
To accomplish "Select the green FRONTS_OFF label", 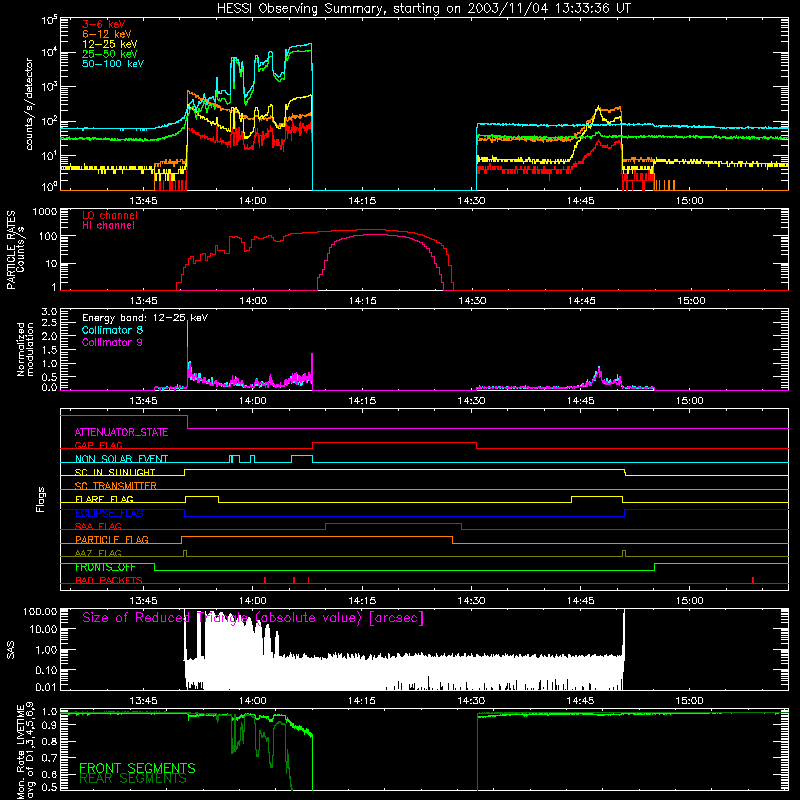I will (105, 567).
